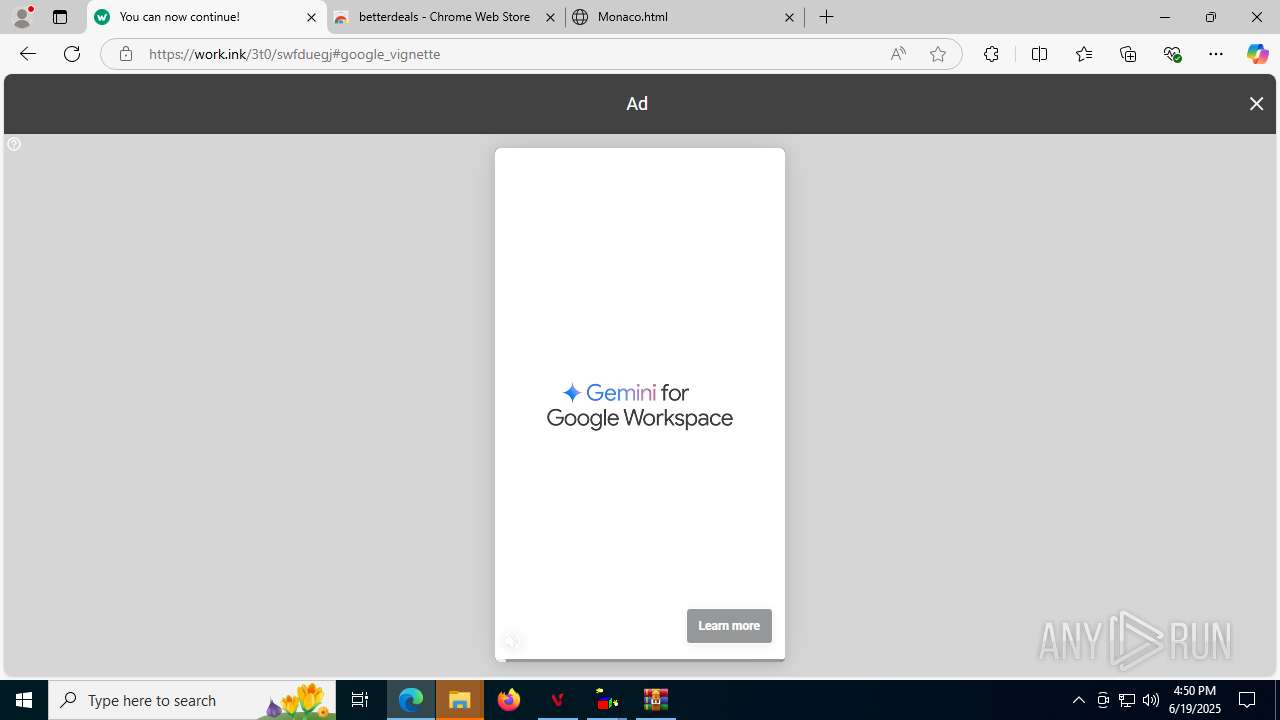Open the notification center icon

pyautogui.click(x=1247, y=700)
